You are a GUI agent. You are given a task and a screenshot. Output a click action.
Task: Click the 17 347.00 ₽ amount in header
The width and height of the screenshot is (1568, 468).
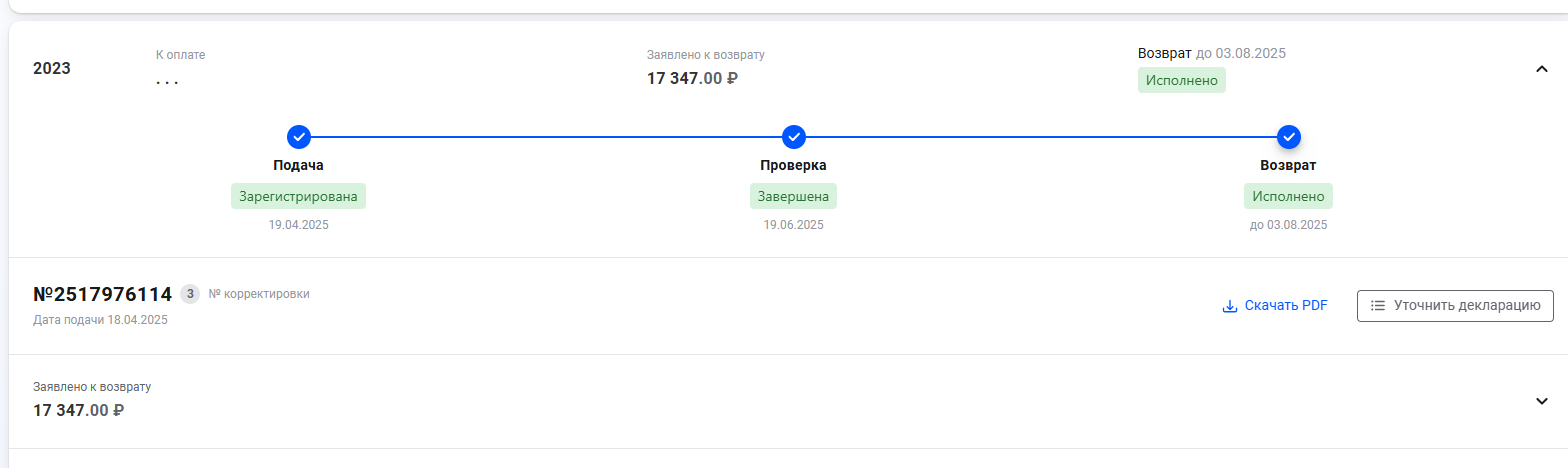(692, 78)
